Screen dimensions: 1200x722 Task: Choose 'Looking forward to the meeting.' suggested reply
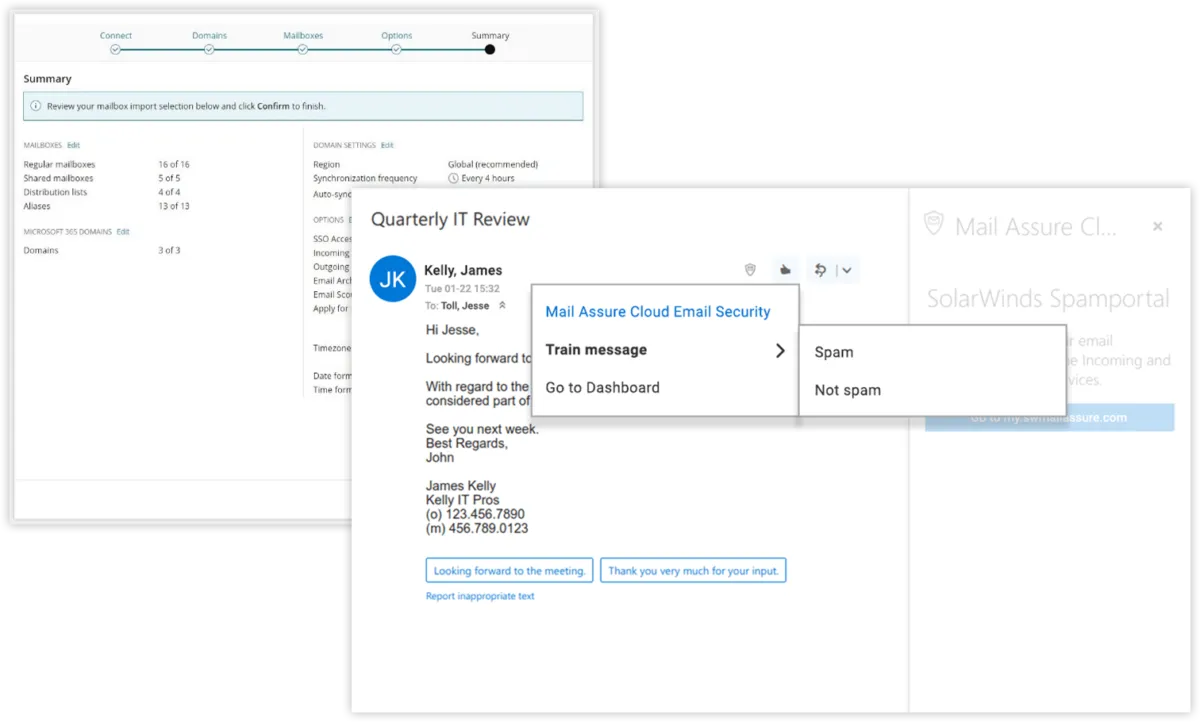pyautogui.click(x=510, y=571)
